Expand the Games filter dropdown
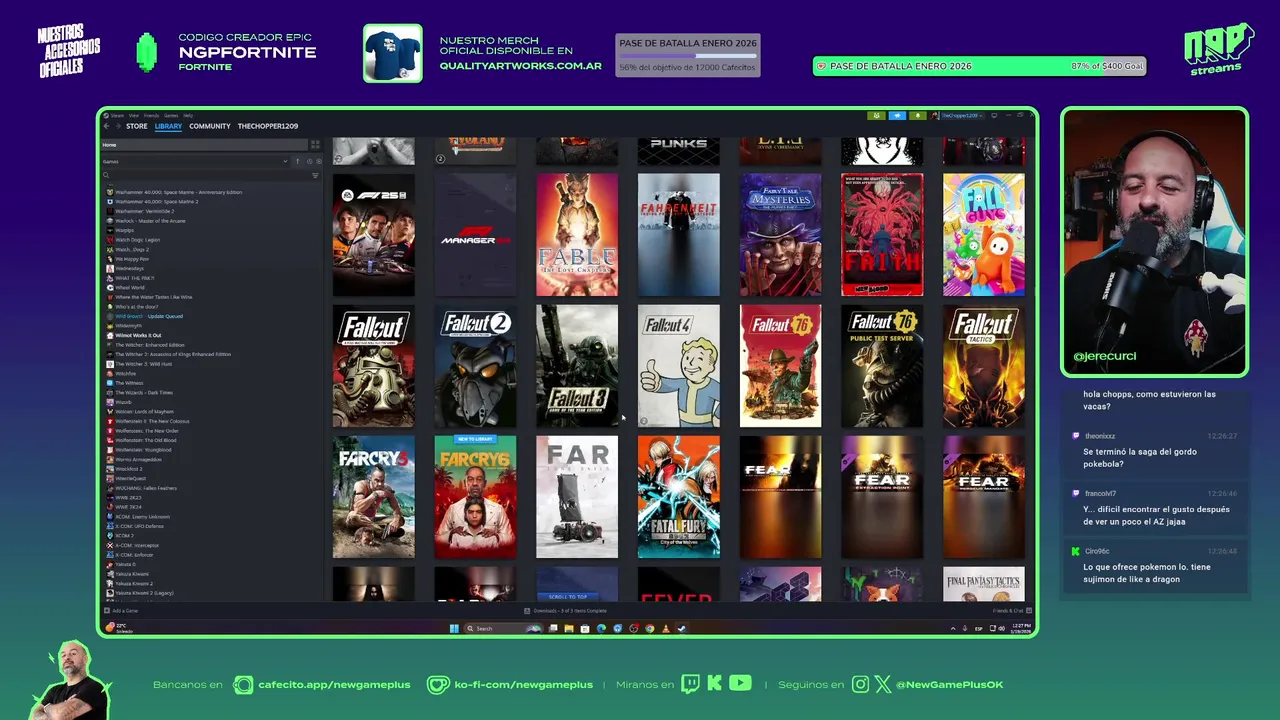 coord(194,161)
